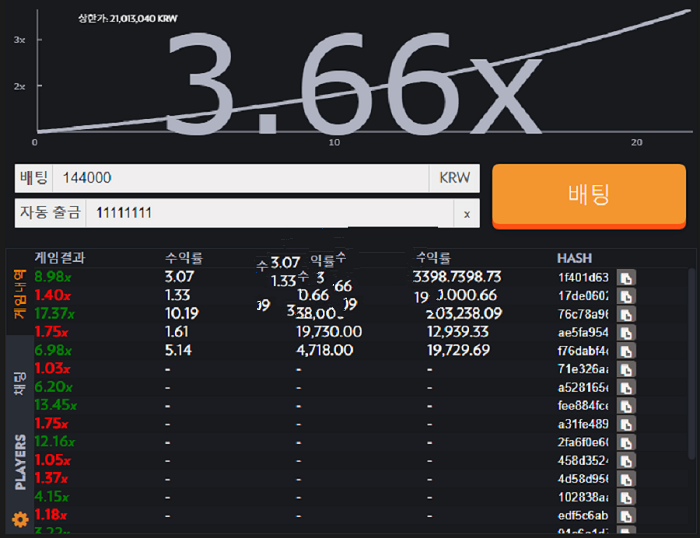This screenshot has height=538, width=700.
Task: Click the 19,729.69 value cell
Action: click(x=458, y=350)
